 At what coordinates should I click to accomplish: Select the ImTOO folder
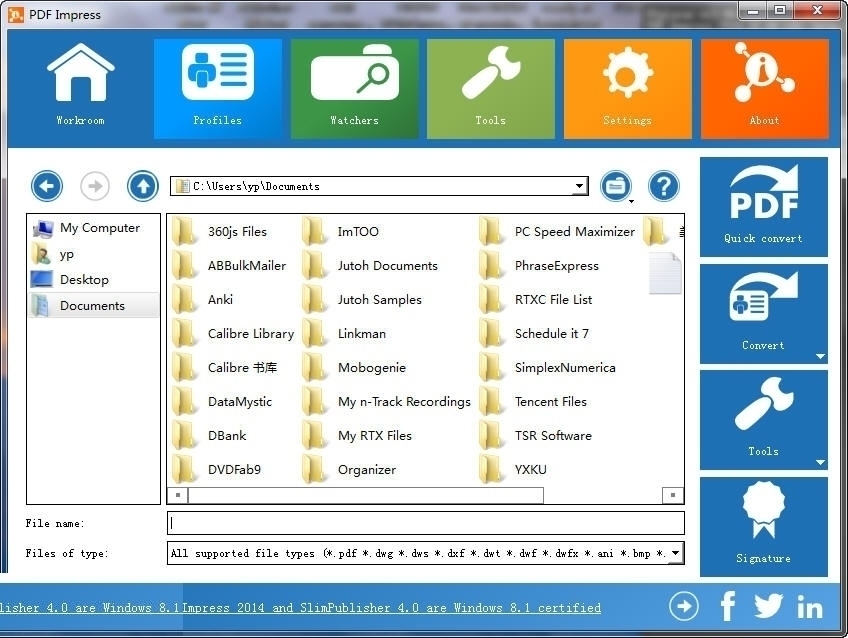coord(341,231)
